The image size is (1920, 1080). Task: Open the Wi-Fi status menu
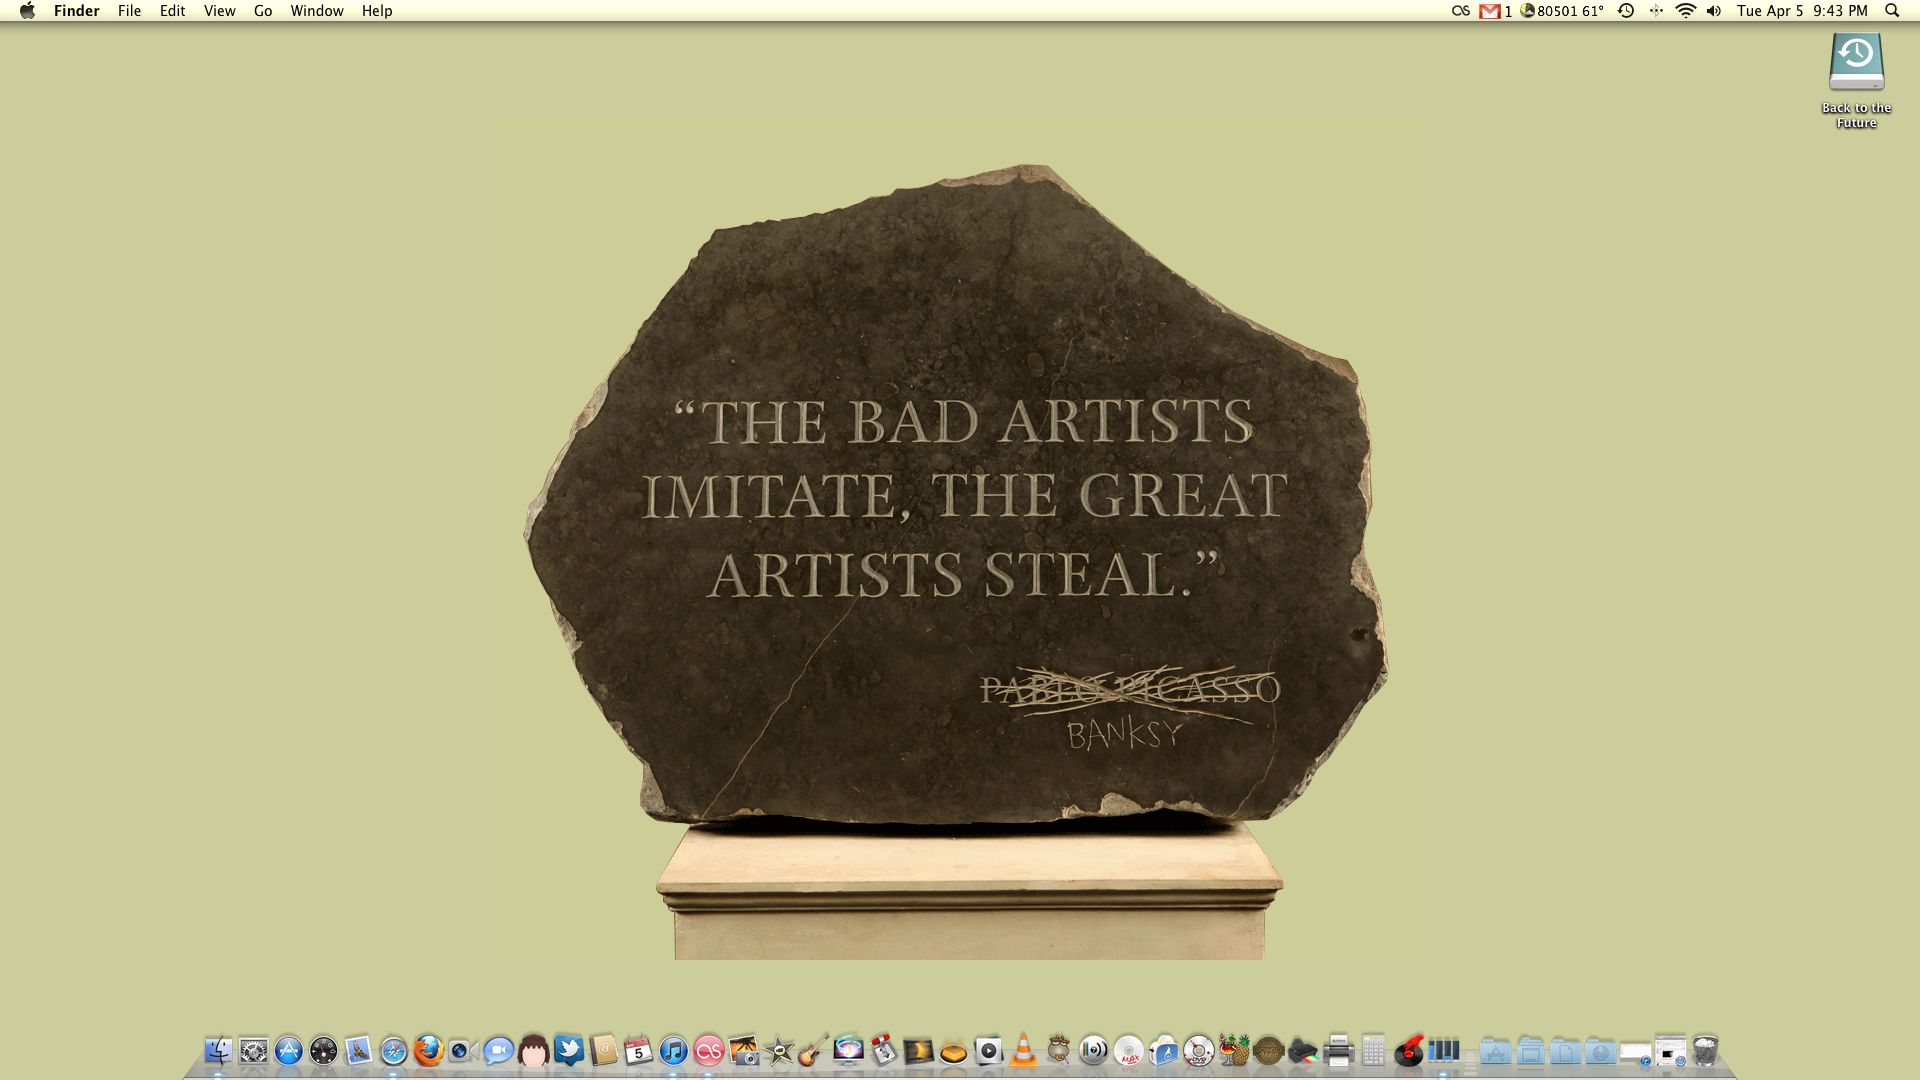point(1685,11)
